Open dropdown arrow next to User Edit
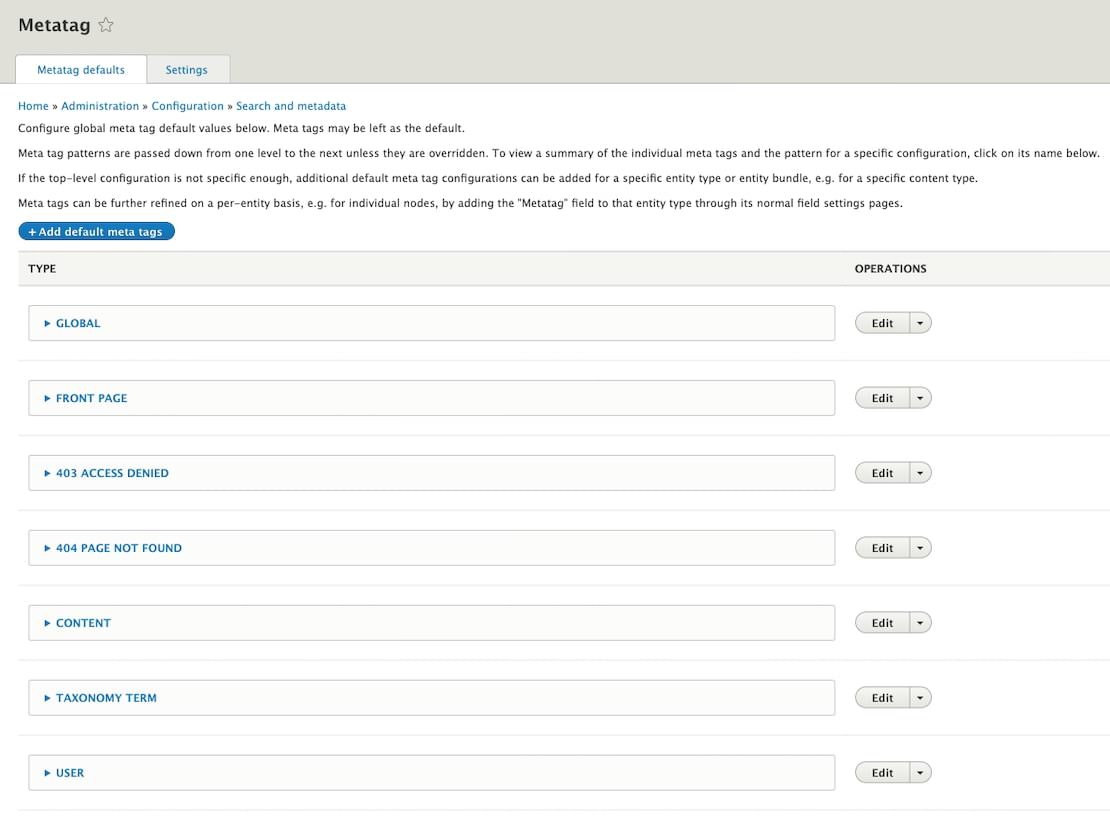This screenshot has height=822, width=1110. [920, 774]
